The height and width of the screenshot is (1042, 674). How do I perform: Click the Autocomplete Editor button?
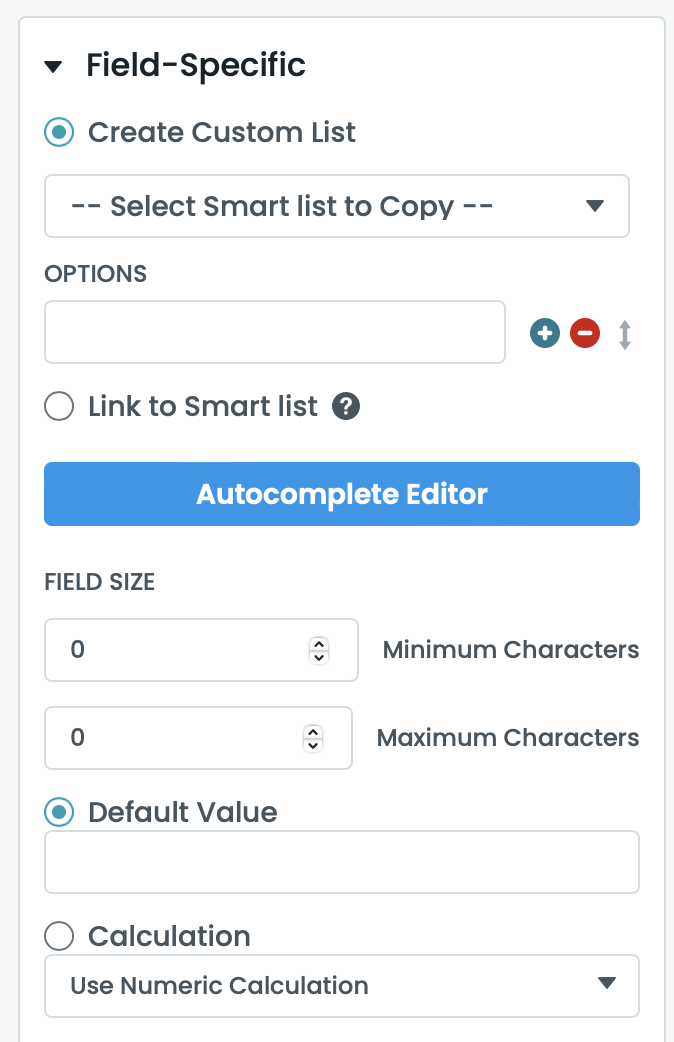tap(341, 494)
